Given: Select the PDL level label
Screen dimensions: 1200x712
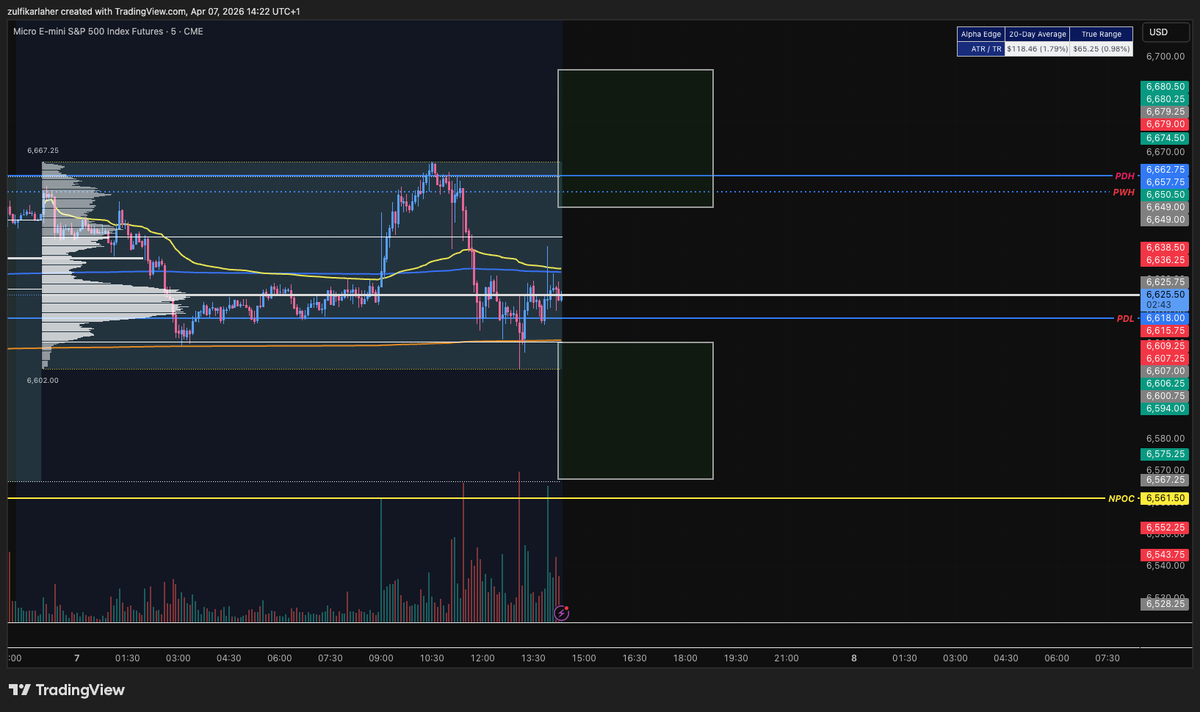Looking at the screenshot, I should pos(1126,319).
